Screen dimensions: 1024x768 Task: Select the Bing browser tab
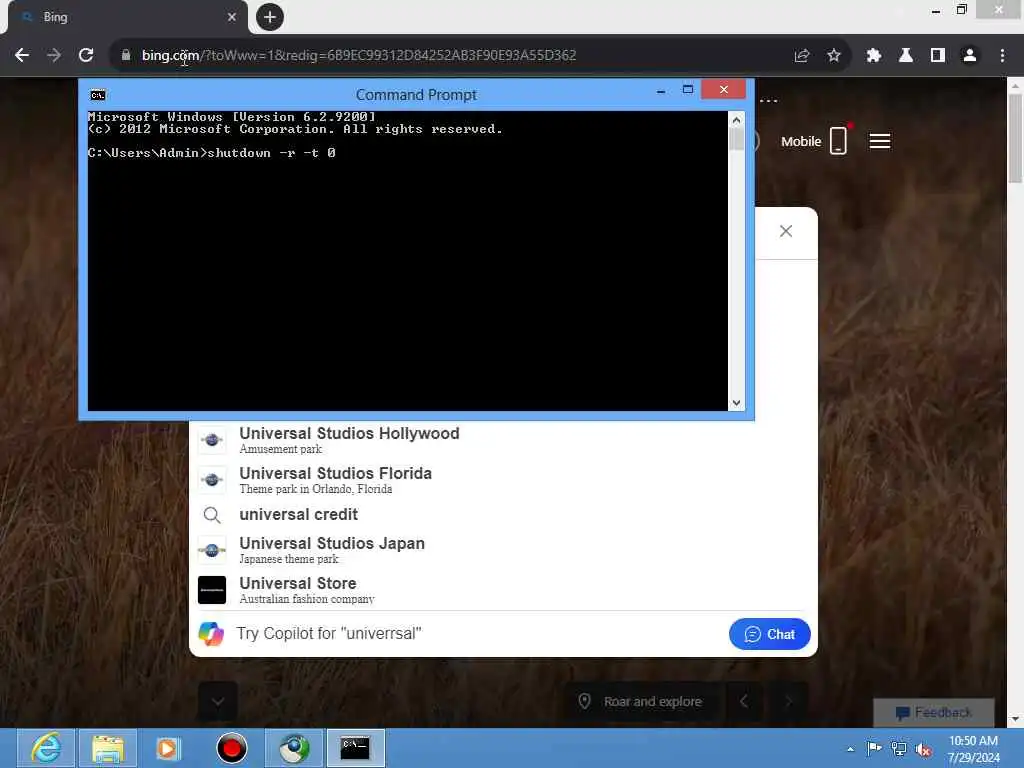click(127, 17)
